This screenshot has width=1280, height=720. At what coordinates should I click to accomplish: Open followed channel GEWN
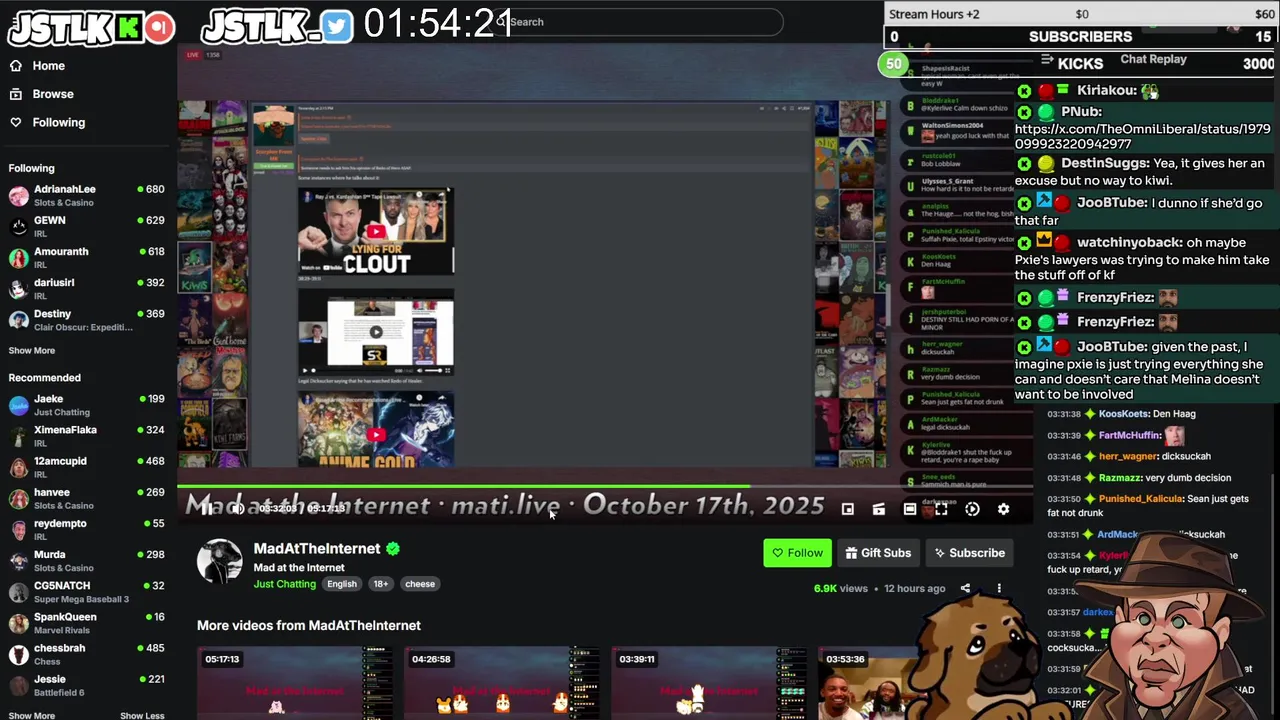(86, 226)
